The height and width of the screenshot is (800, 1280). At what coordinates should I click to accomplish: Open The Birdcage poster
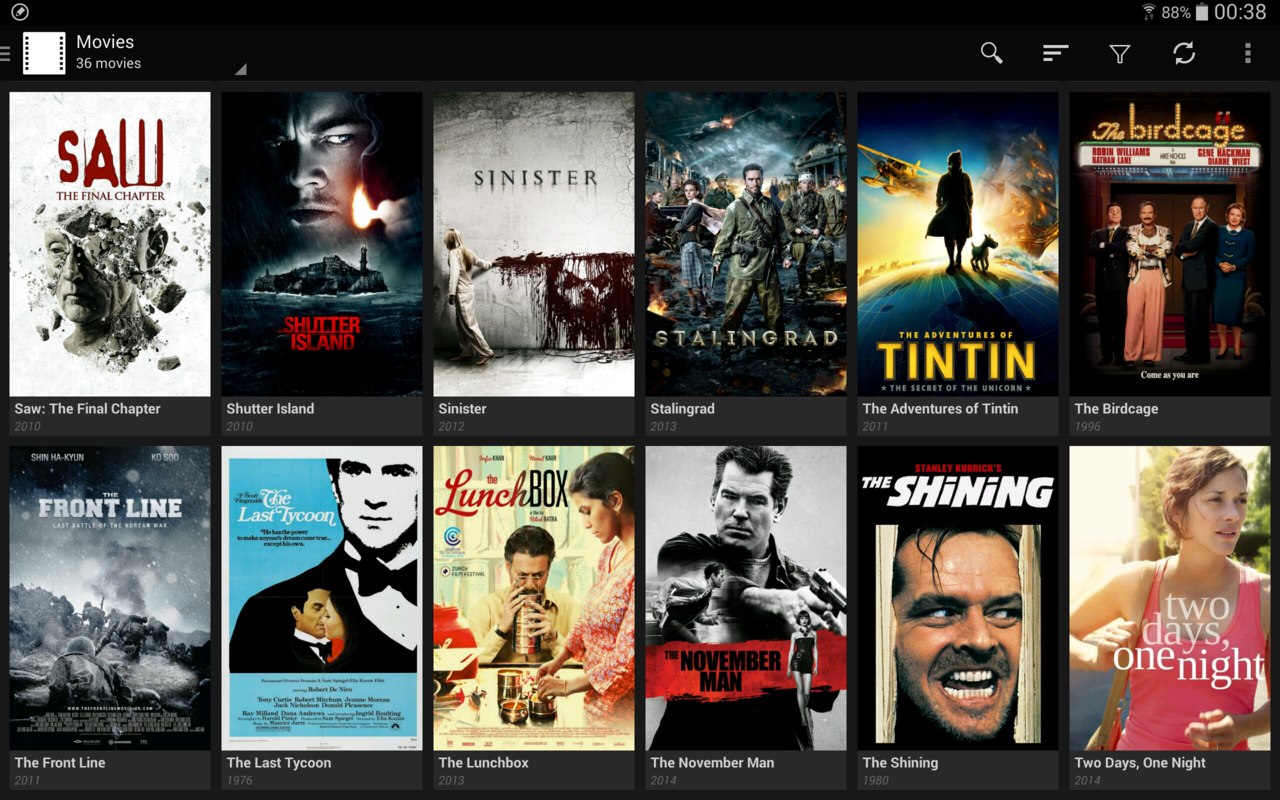pos(1170,244)
